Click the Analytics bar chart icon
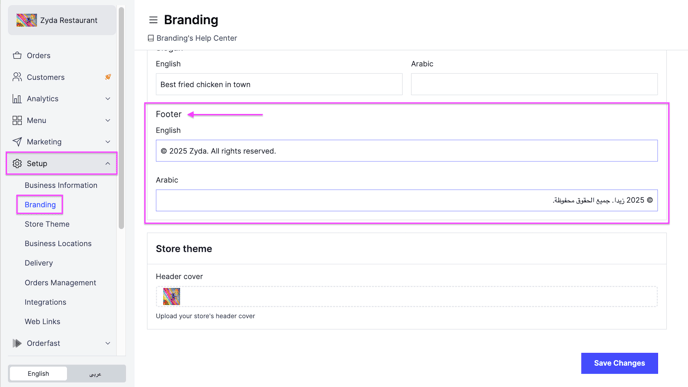The image size is (688, 387). point(17,99)
